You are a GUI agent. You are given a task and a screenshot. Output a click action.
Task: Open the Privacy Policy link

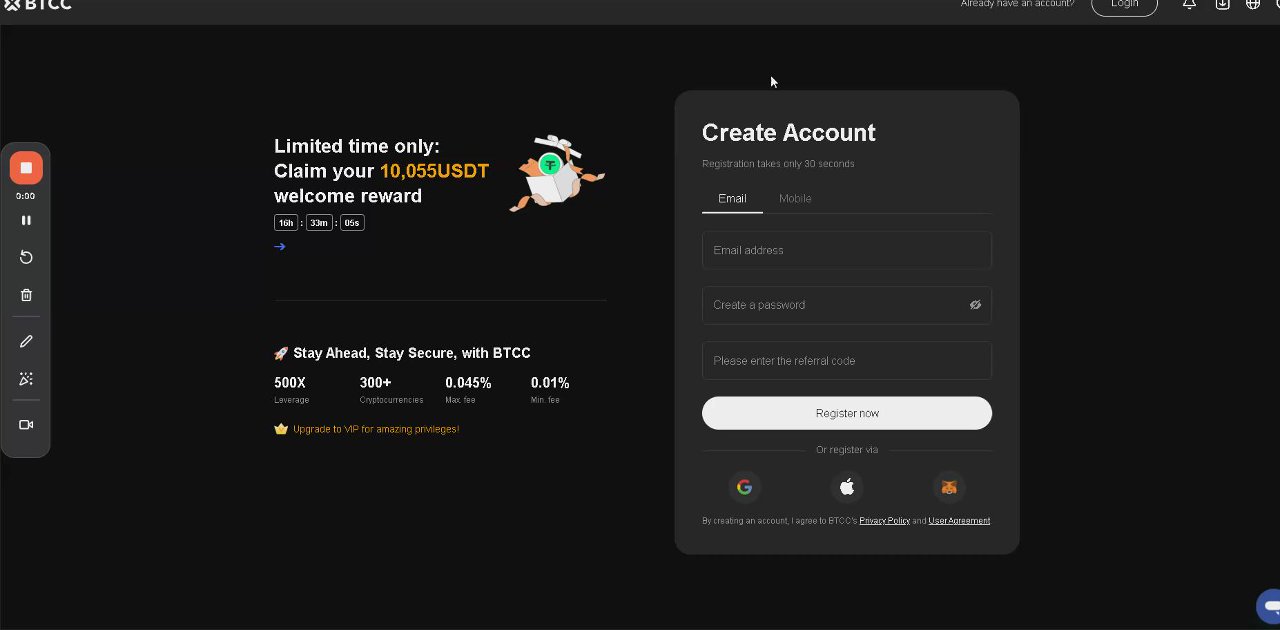tap(884, 520)
